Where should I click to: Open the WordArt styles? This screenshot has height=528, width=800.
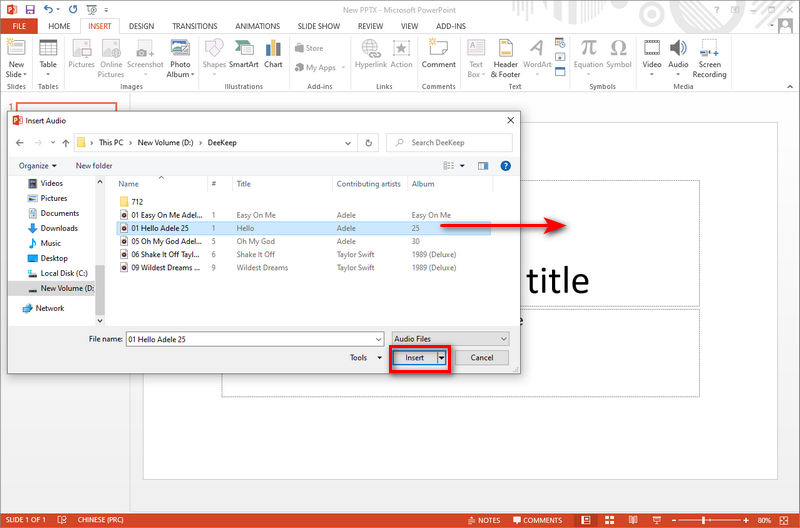point(537,57)
